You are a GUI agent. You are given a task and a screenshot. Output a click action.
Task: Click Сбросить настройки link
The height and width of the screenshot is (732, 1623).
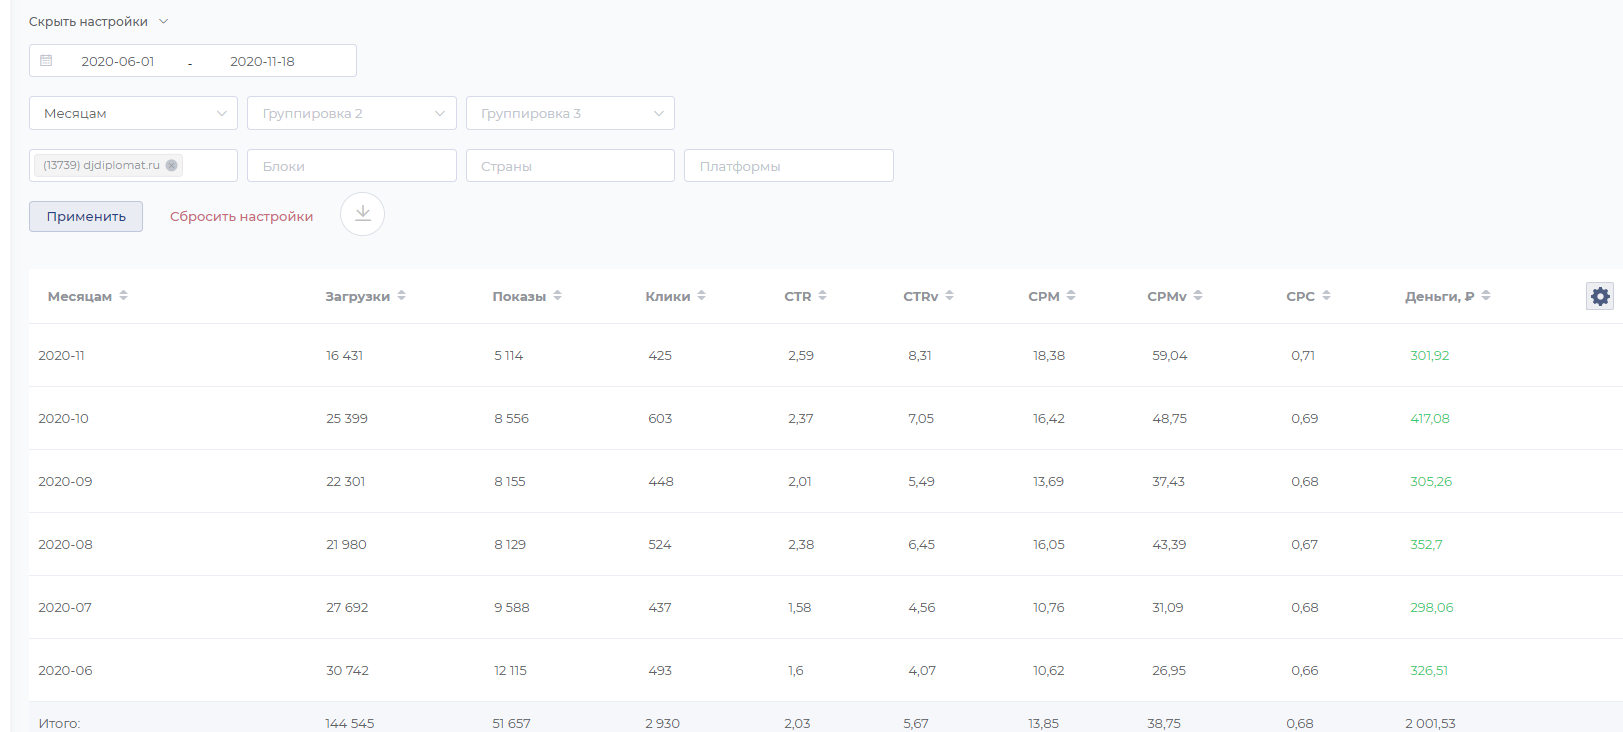[241, 217]
